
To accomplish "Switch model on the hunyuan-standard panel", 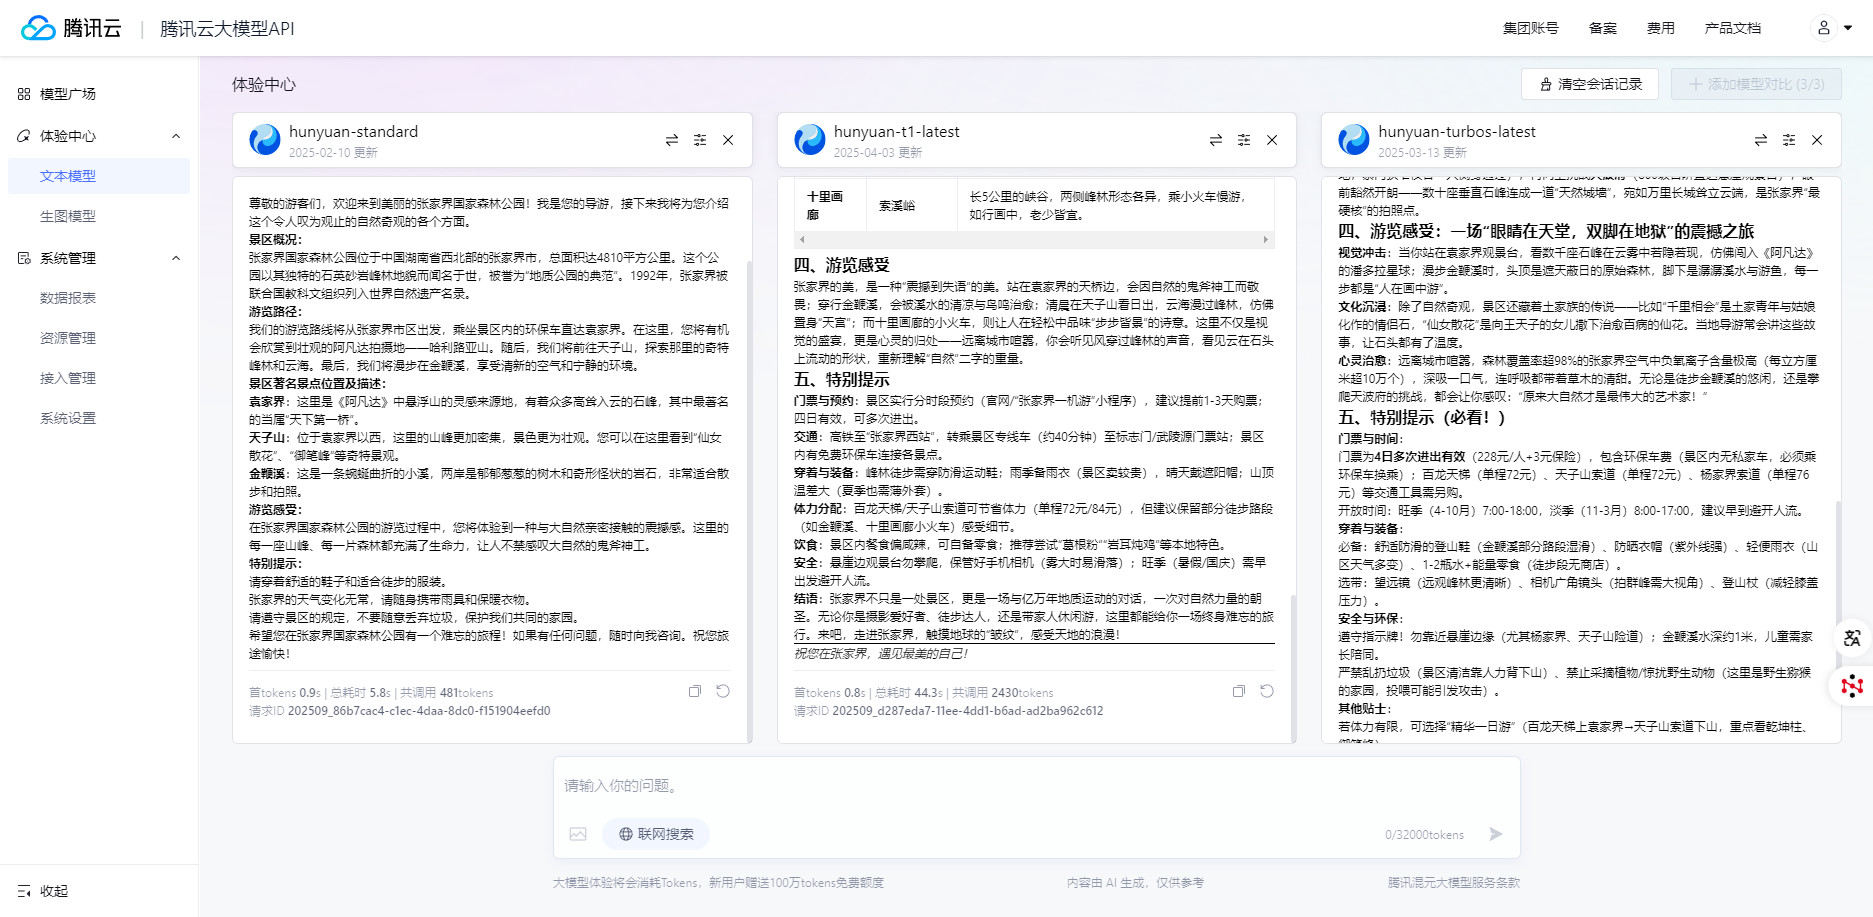I will point(672,140).
